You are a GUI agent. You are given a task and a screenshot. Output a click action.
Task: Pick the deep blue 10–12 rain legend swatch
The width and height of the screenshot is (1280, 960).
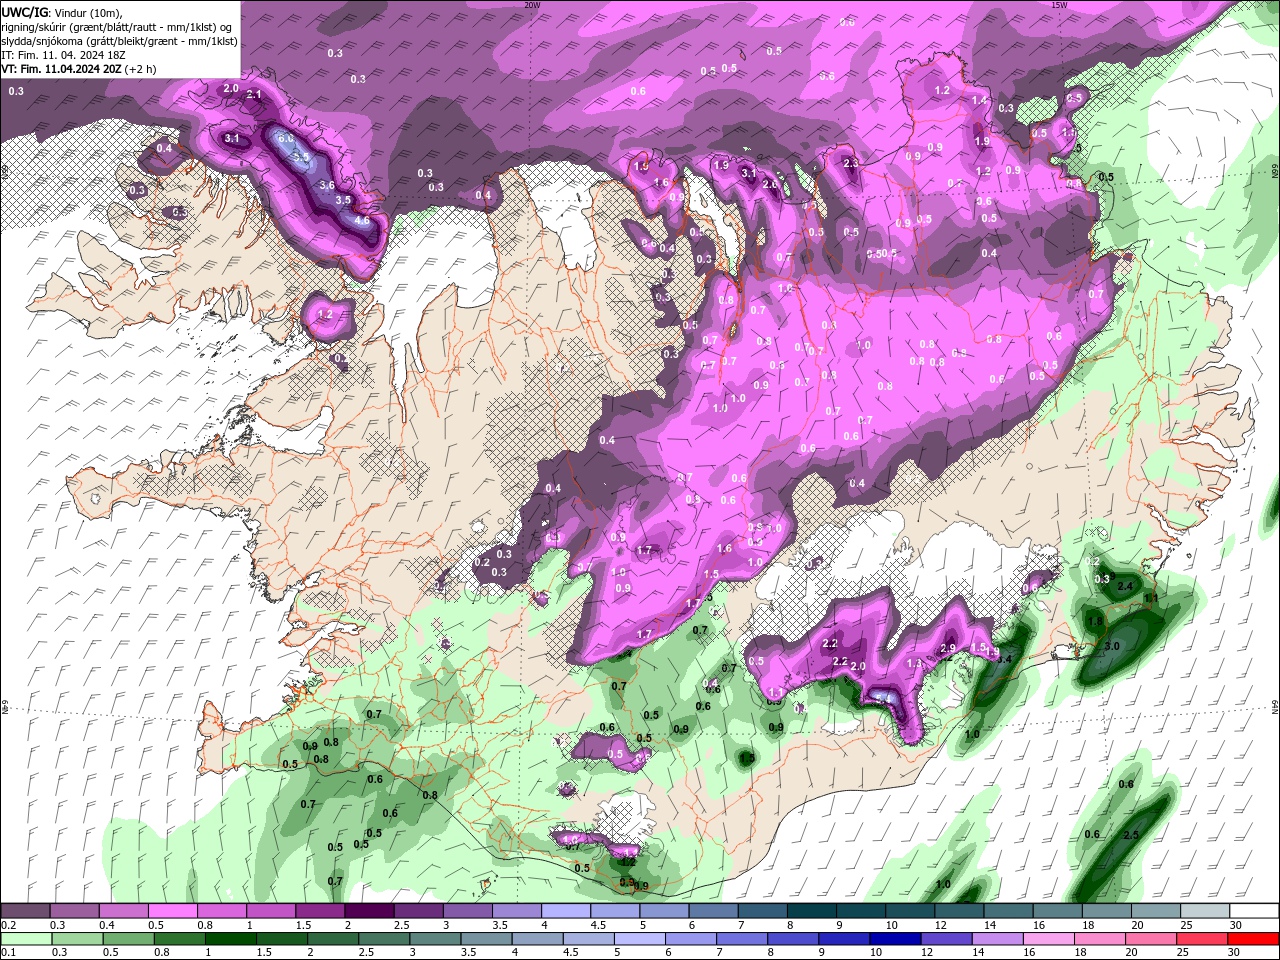pyautogui.click(x=895, y=939)
